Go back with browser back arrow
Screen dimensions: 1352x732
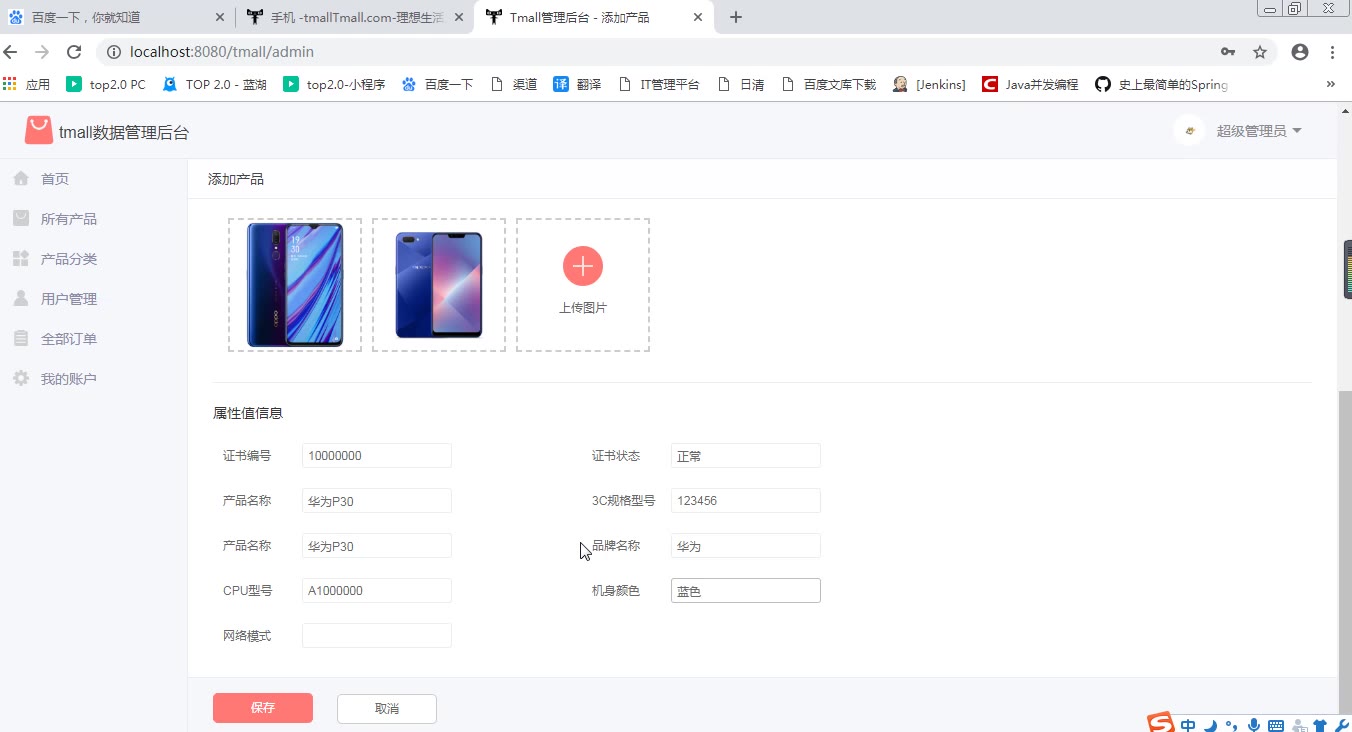pos(11,52)
